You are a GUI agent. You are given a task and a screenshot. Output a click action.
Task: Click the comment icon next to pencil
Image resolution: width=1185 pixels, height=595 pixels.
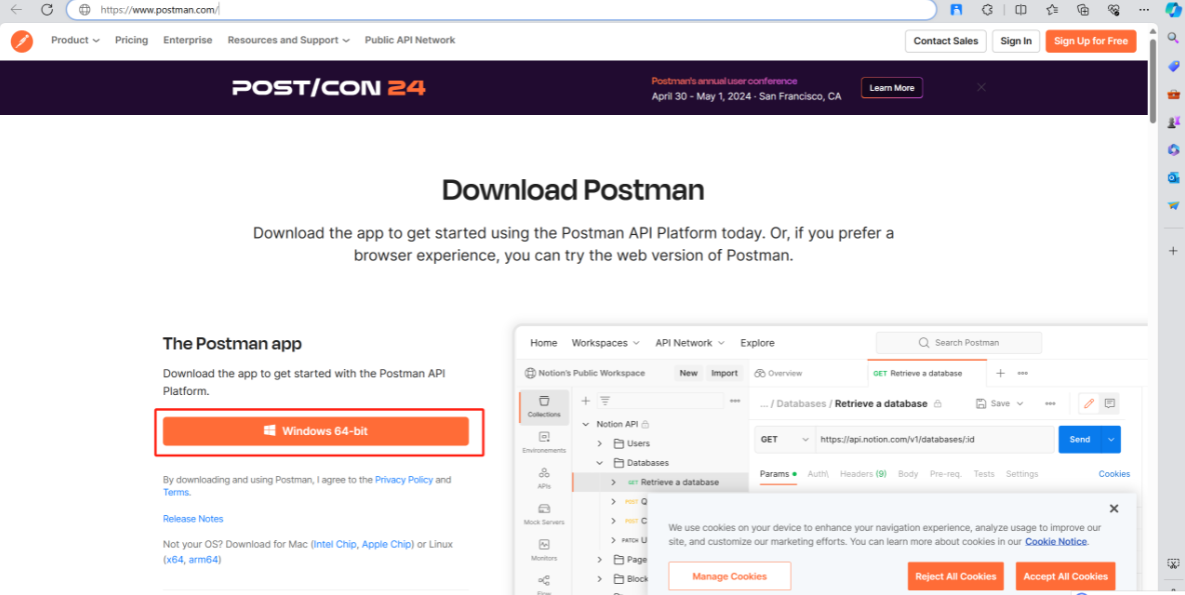pyautogui.click(x=1109, y=403)
